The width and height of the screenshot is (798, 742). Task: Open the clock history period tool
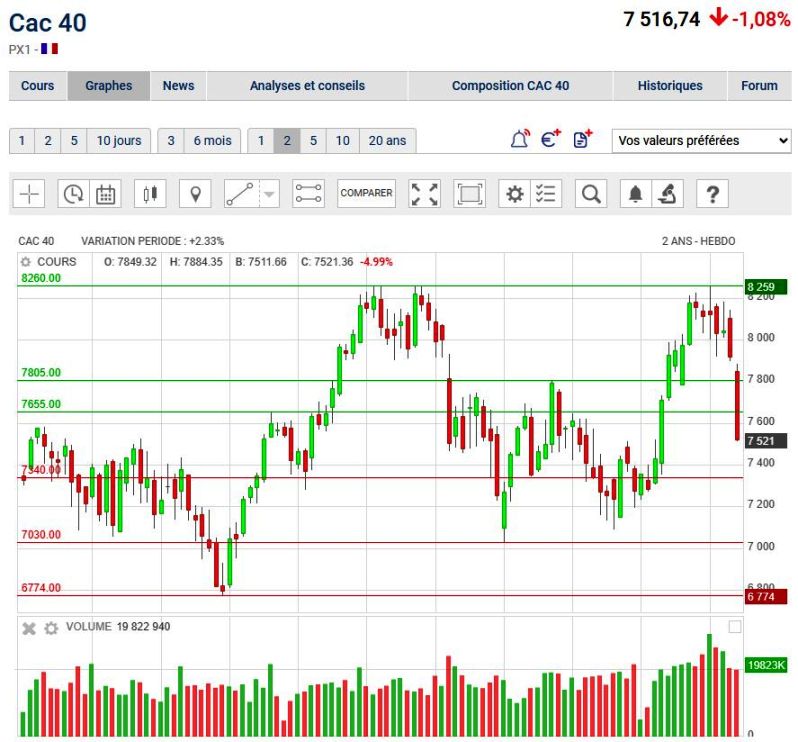[x=74, y=194]
